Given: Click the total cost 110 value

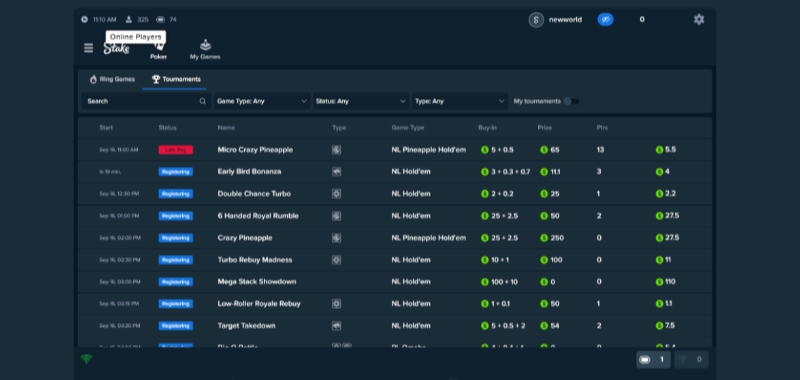Looking at the screenshot, I should pos(670,282).
